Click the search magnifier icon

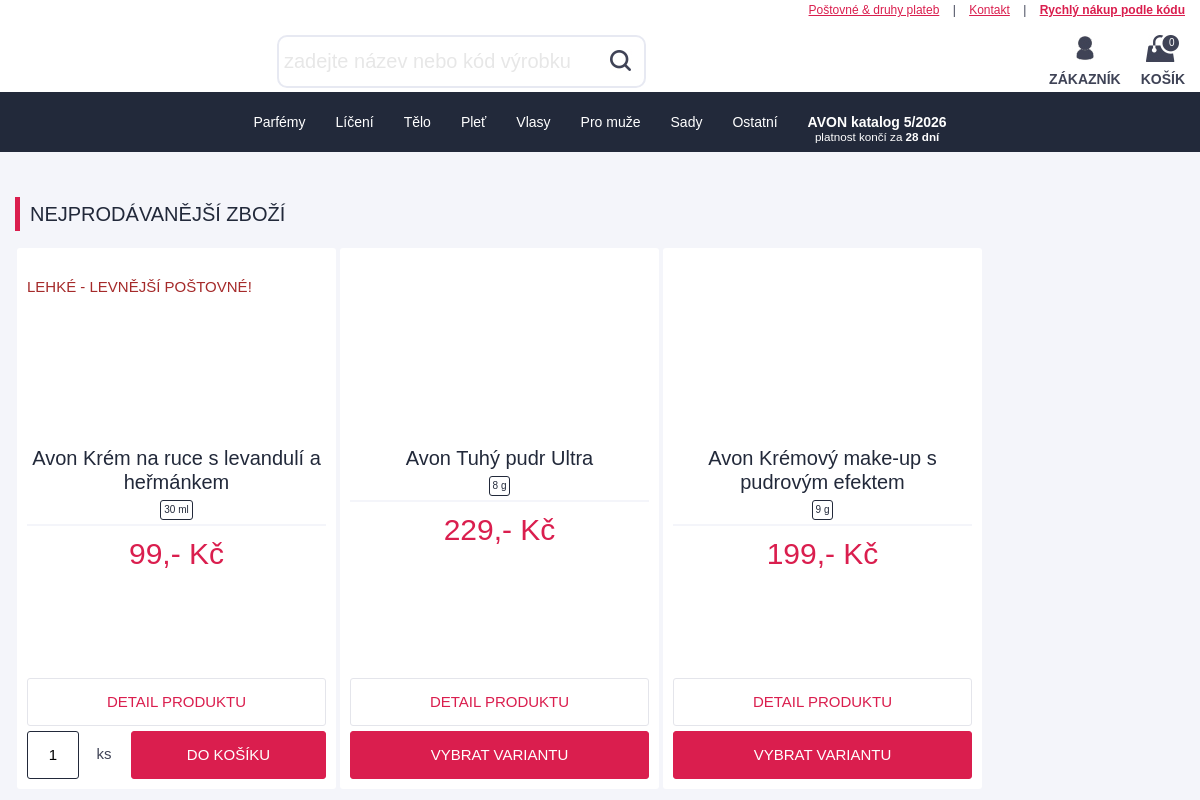[620, 61]
